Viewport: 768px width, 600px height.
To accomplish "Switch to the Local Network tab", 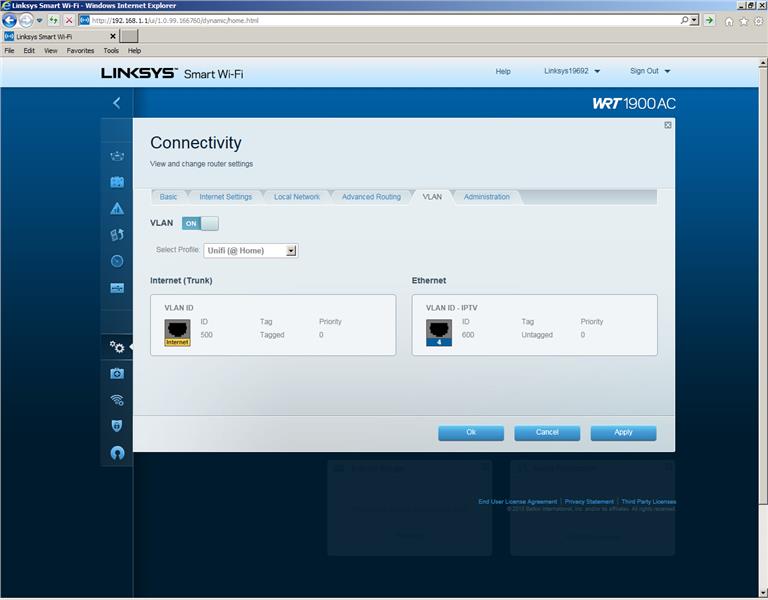I will pos(297,197).
